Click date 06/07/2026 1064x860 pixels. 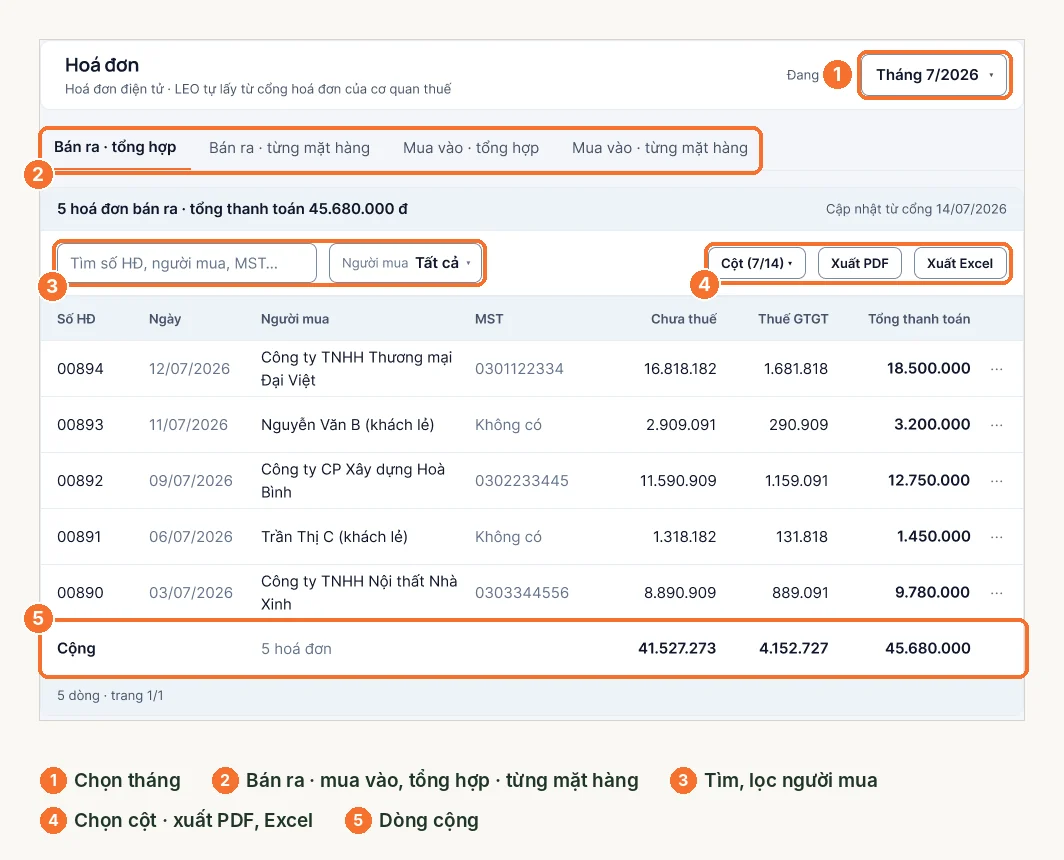(191, 537)
